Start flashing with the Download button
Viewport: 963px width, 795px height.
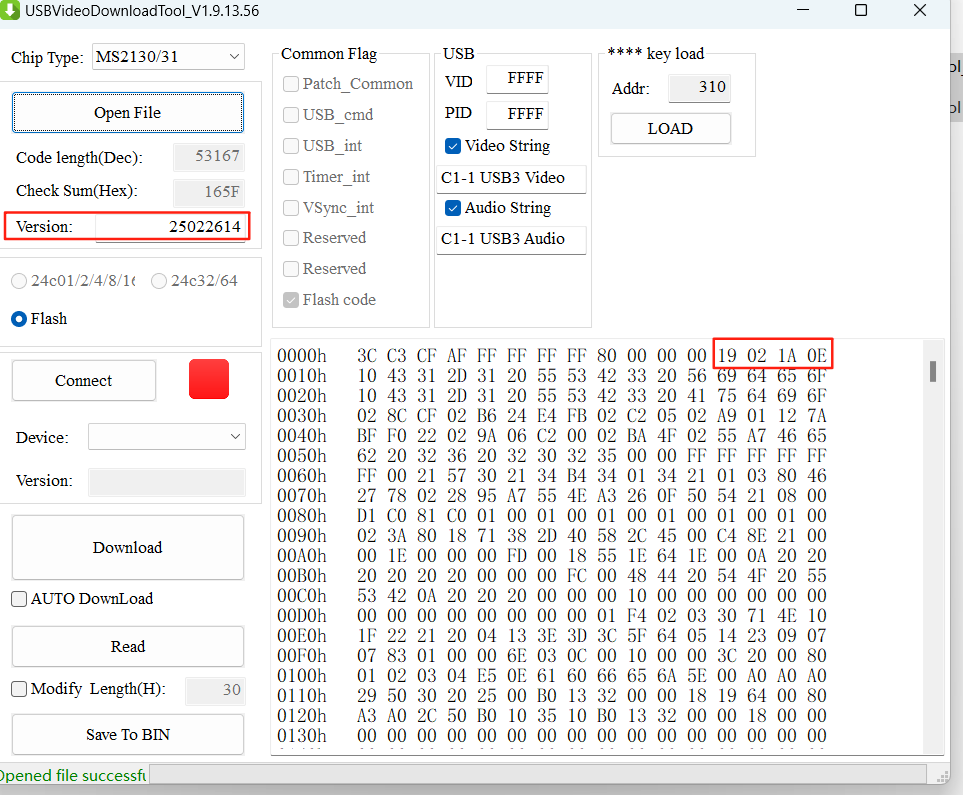127,548
